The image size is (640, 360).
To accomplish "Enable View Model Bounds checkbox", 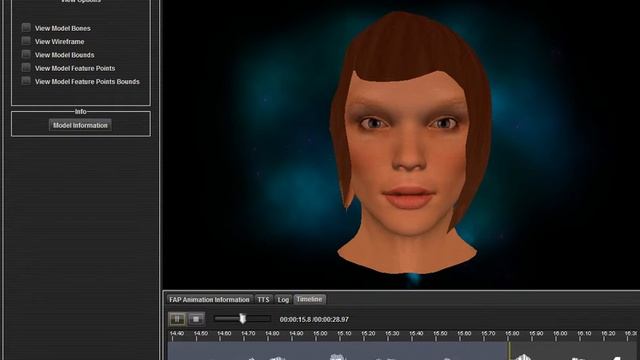I will point(26,54).
